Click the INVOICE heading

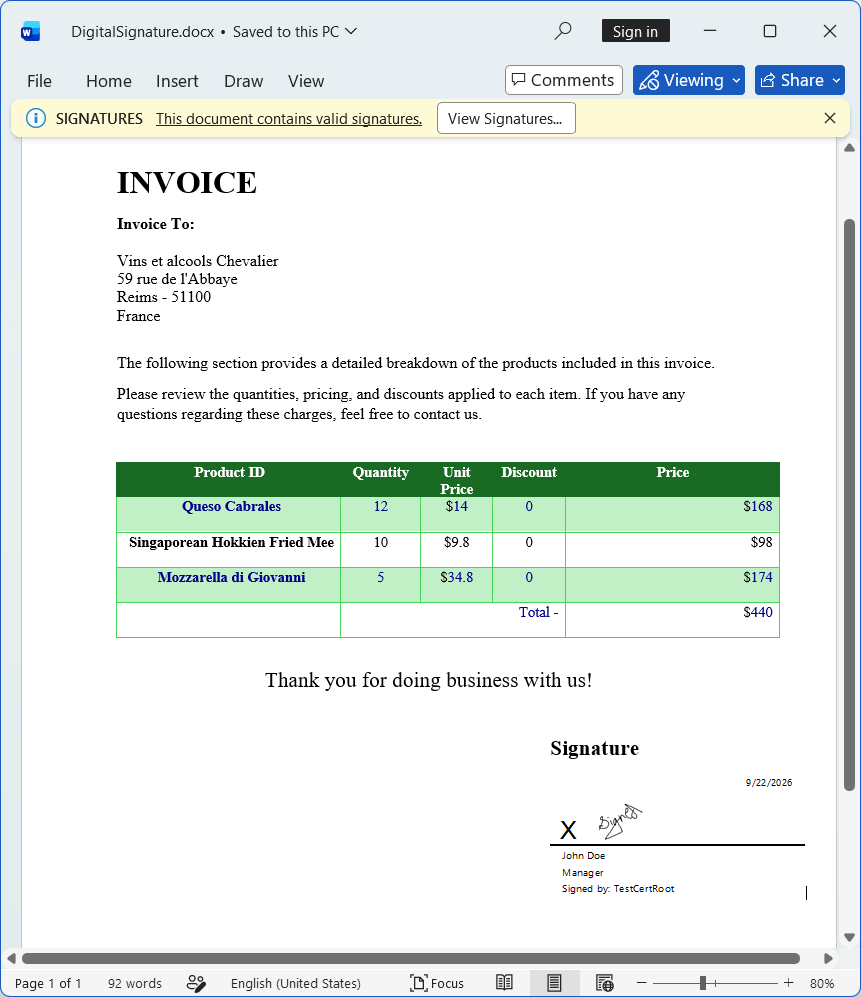coord(186,183)
